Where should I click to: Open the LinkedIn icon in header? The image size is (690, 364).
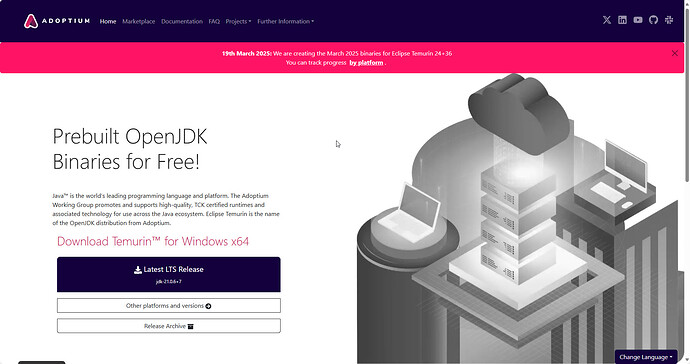tap(622, 20)
